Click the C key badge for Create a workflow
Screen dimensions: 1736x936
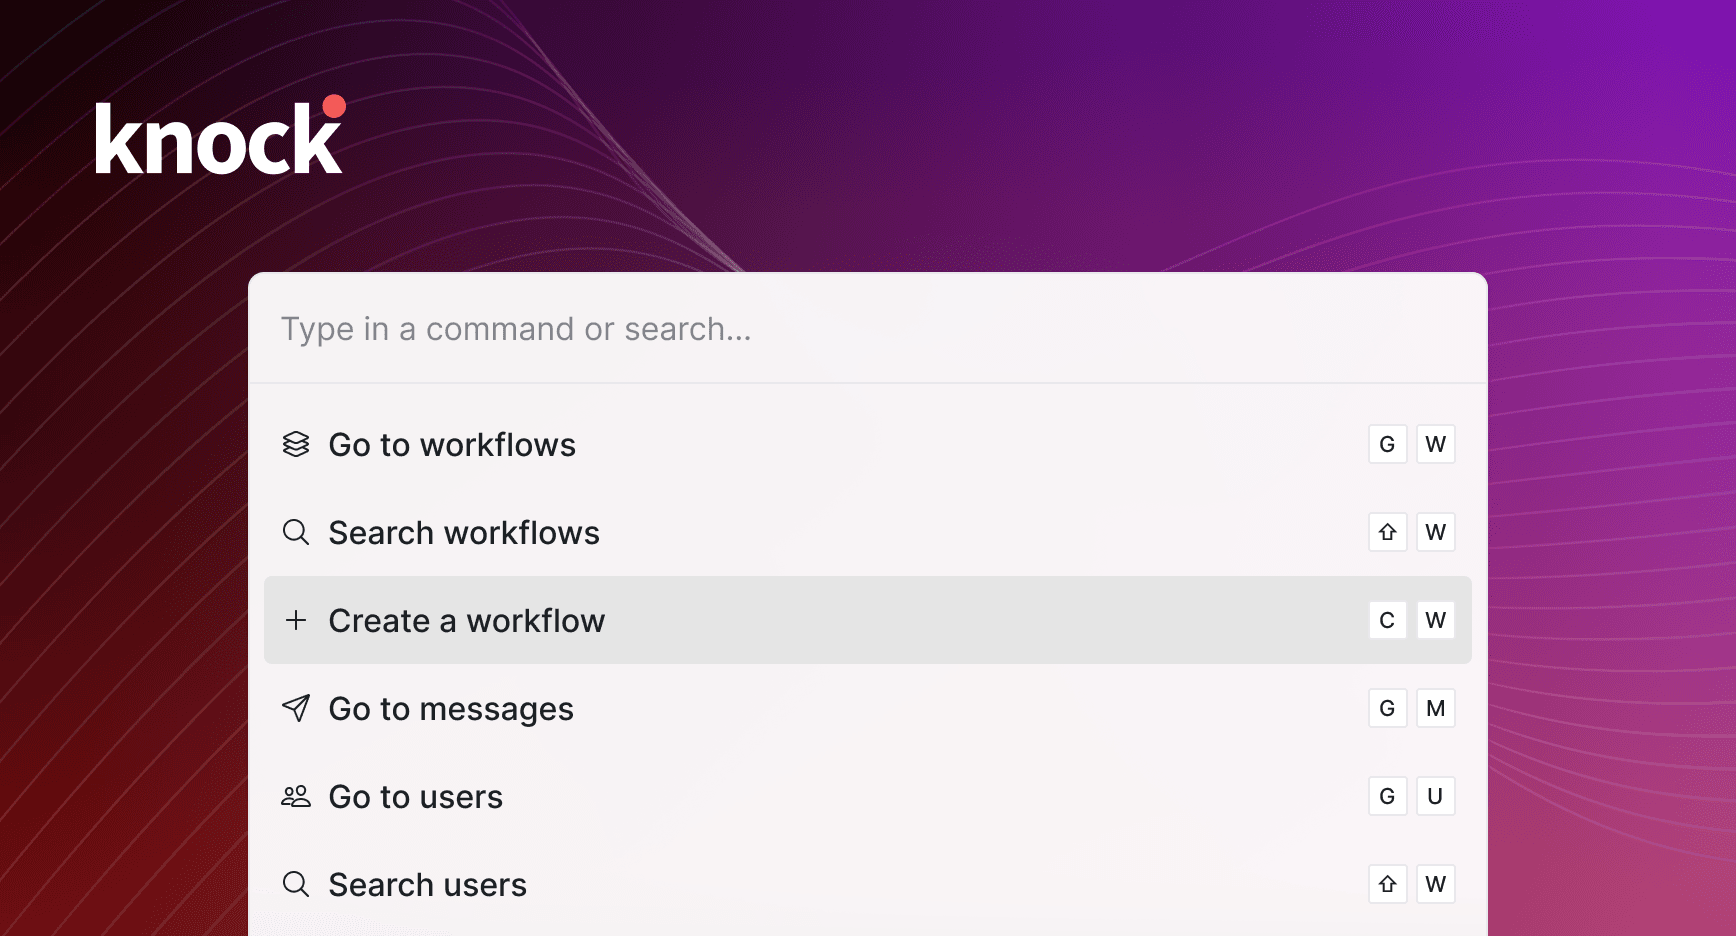(1387, 620)
